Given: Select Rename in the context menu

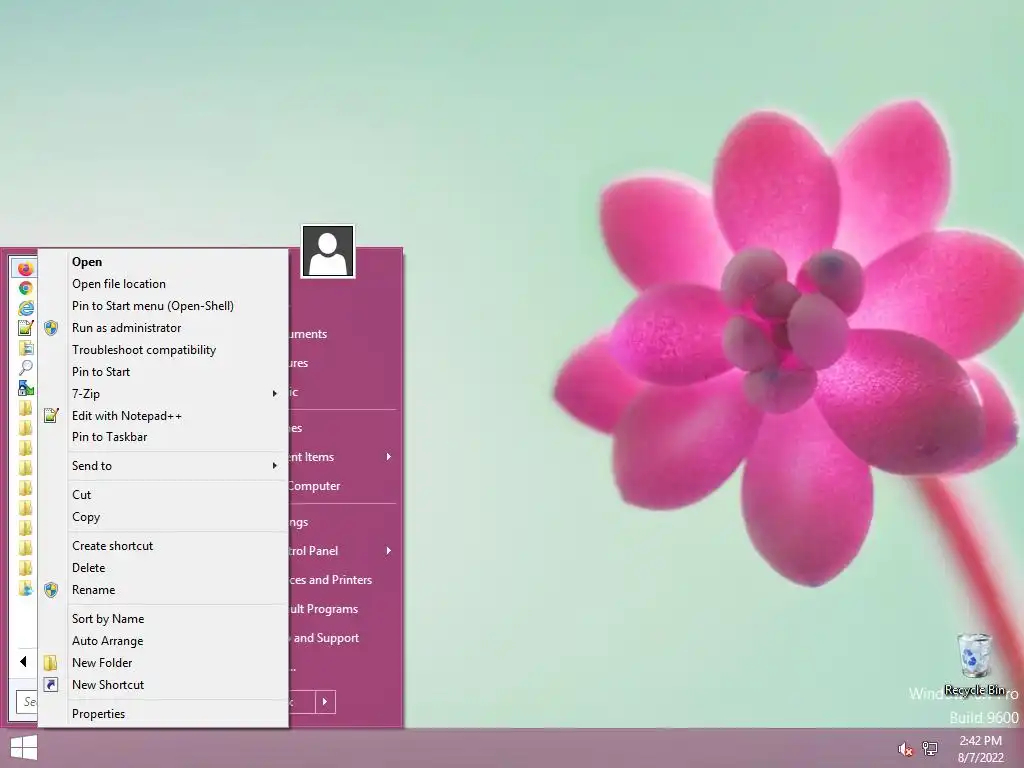Looking at the screenshot, I should pos(163,590).
